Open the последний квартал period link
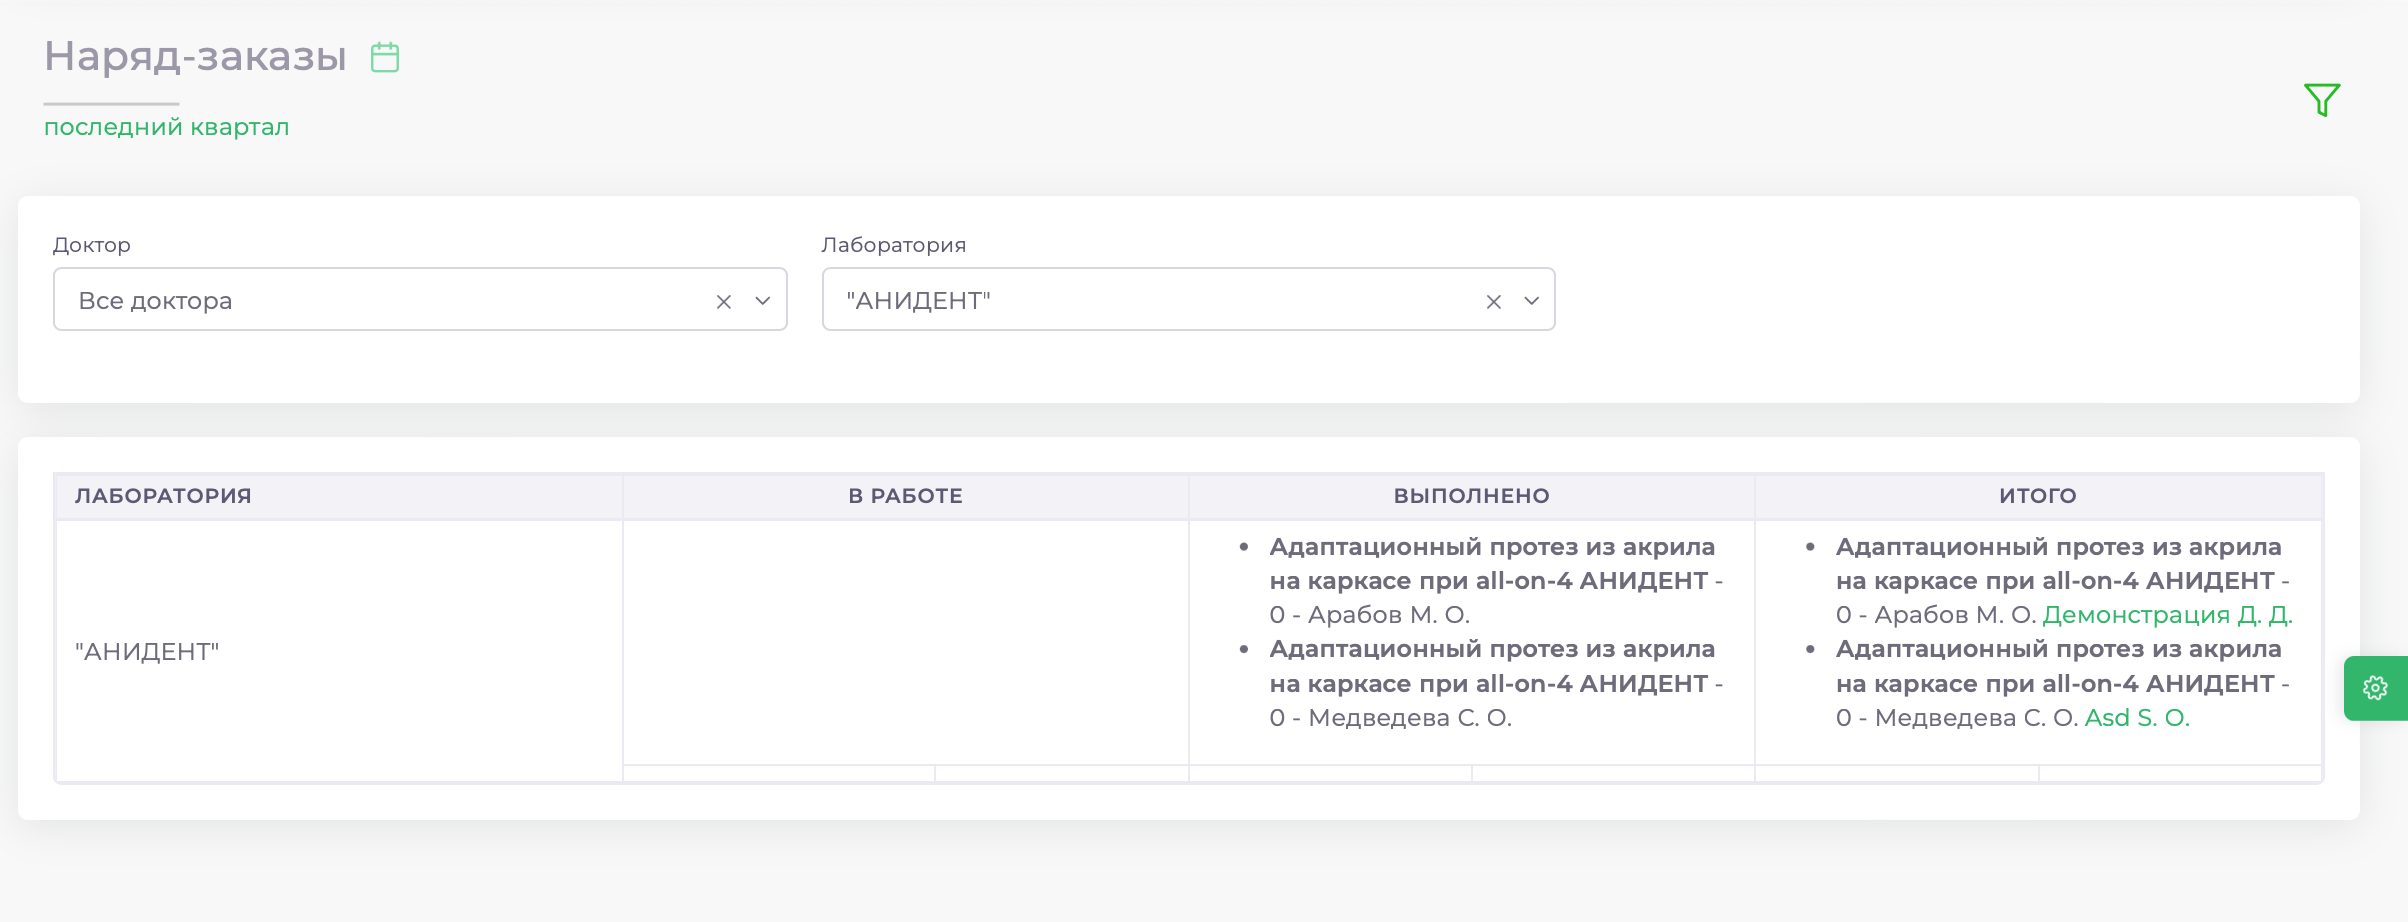2408x922 pixels. click(x=167, y=127)
